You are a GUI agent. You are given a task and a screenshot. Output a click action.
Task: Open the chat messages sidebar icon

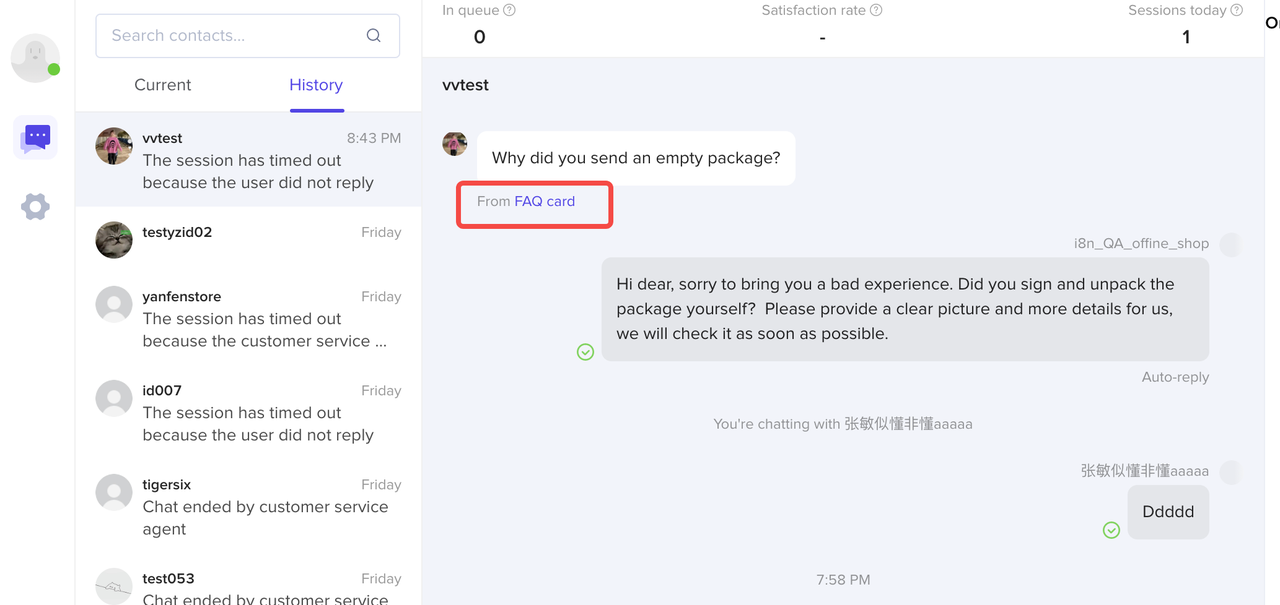tap(36, 137)
